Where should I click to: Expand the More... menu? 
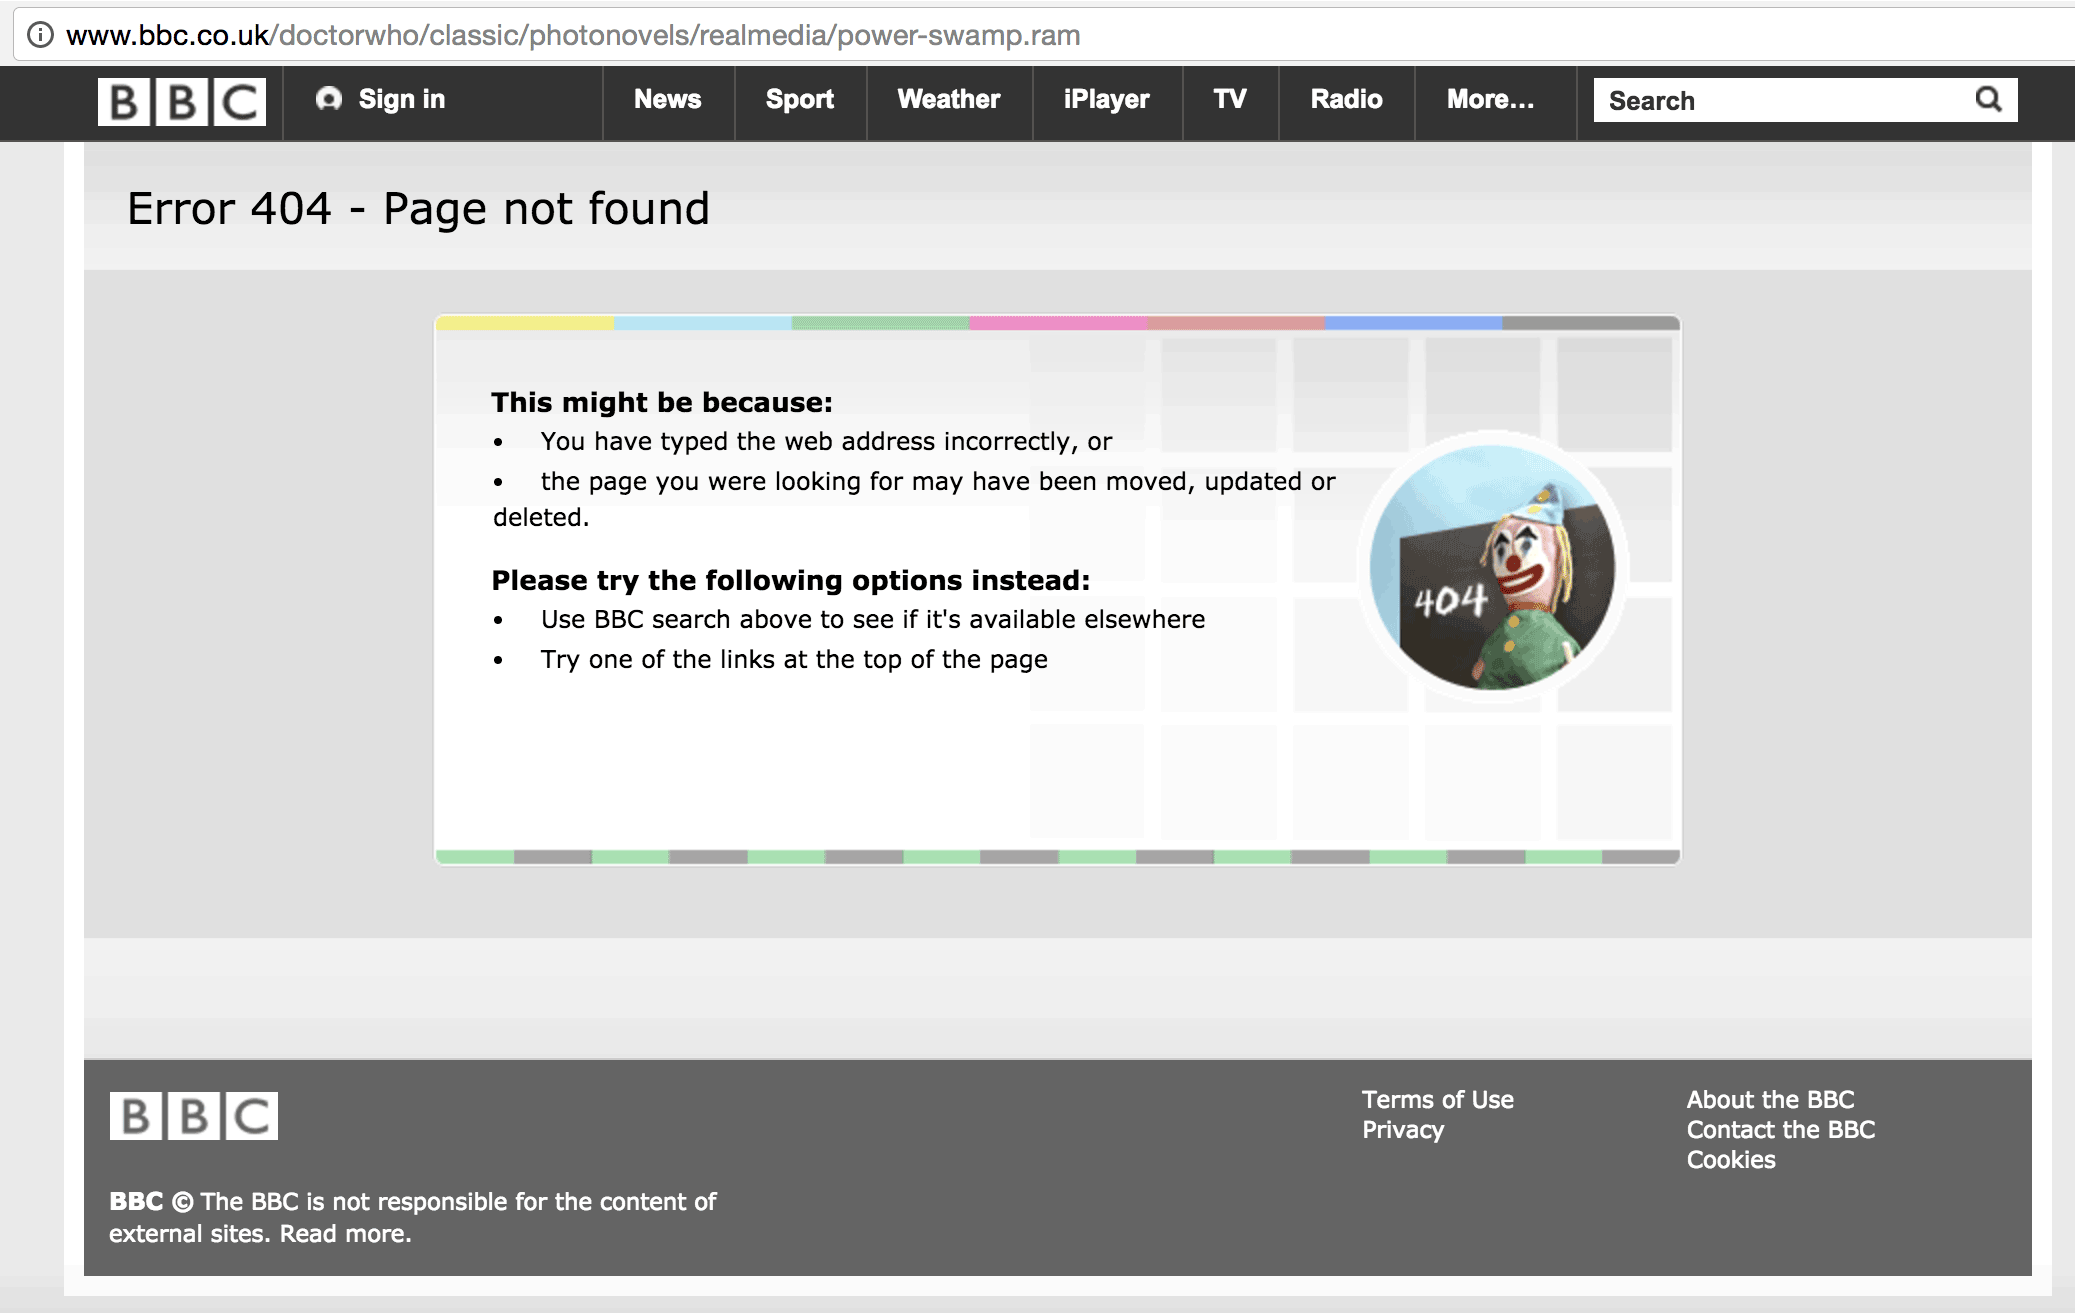point(1490,100)
